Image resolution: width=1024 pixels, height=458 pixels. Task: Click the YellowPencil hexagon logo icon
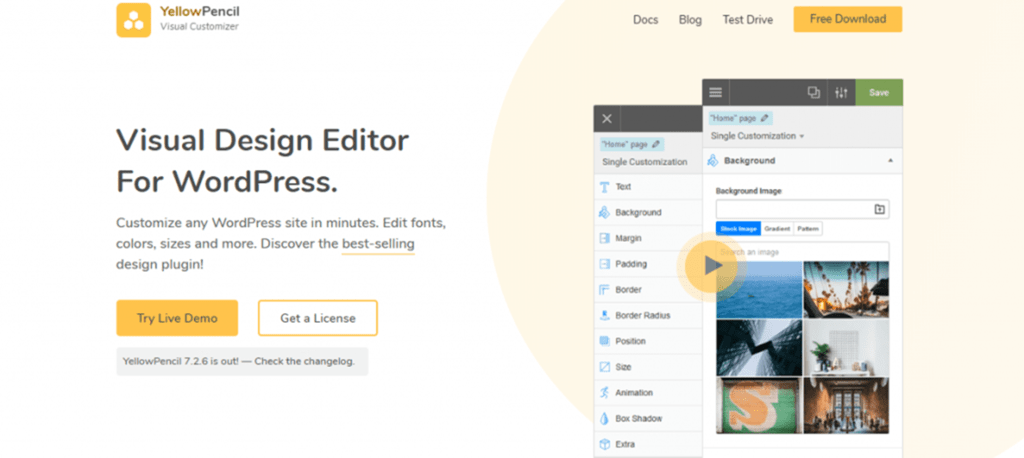coord(133,20)
